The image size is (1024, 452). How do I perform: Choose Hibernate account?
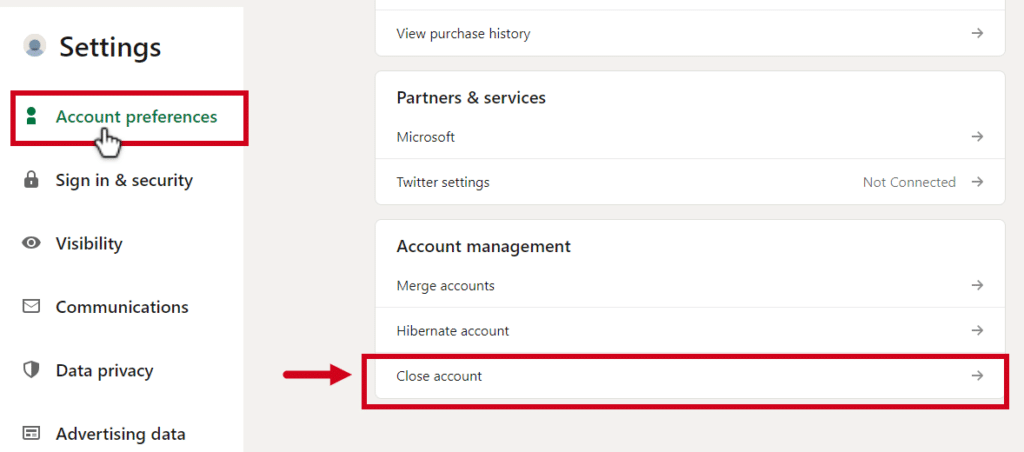coord(453,331)
